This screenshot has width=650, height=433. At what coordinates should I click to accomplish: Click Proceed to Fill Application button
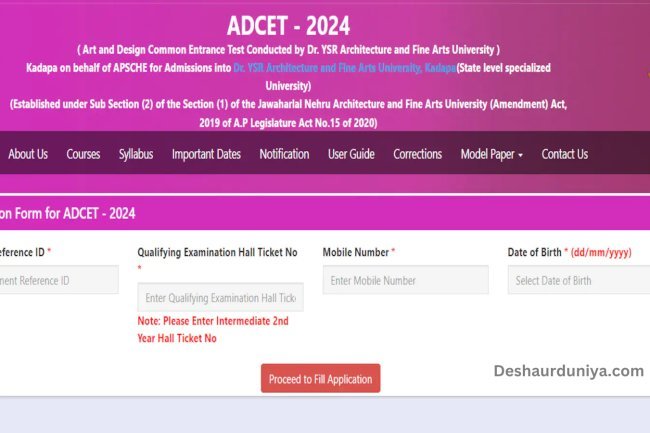click(x=320, y=378)
